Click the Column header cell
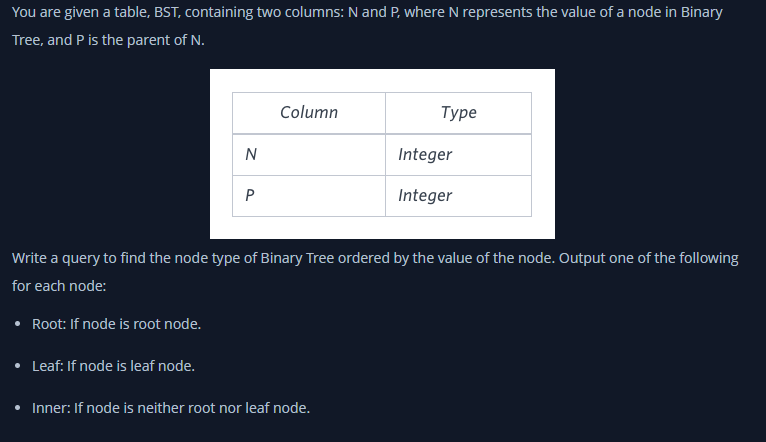Image resolution: width=766 pixels, height=442 pixels. tap(309, 113)
